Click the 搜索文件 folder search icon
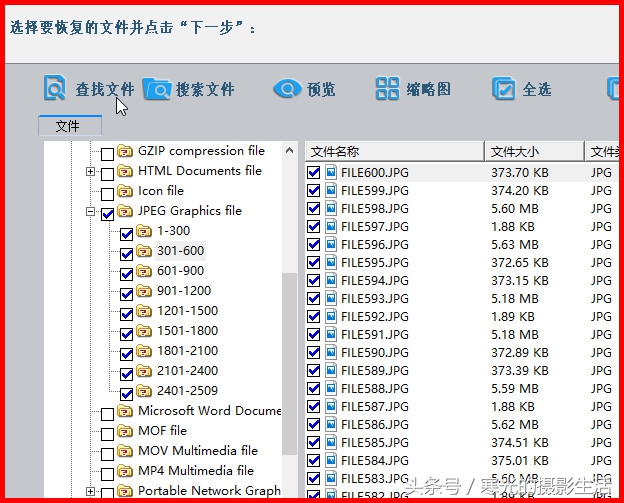The height and width of the screenshot is (503, 624). [x=157, y=89]
